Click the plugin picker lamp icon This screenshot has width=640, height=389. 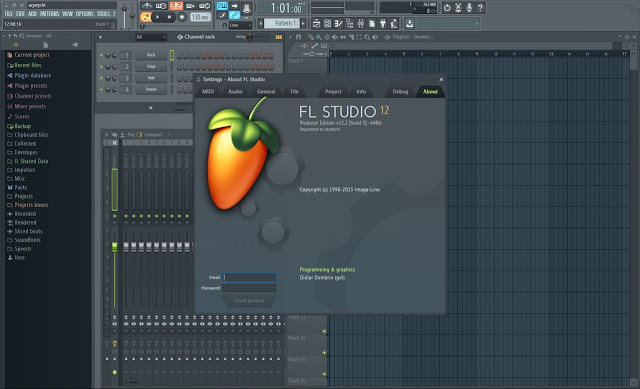(383, 24)
